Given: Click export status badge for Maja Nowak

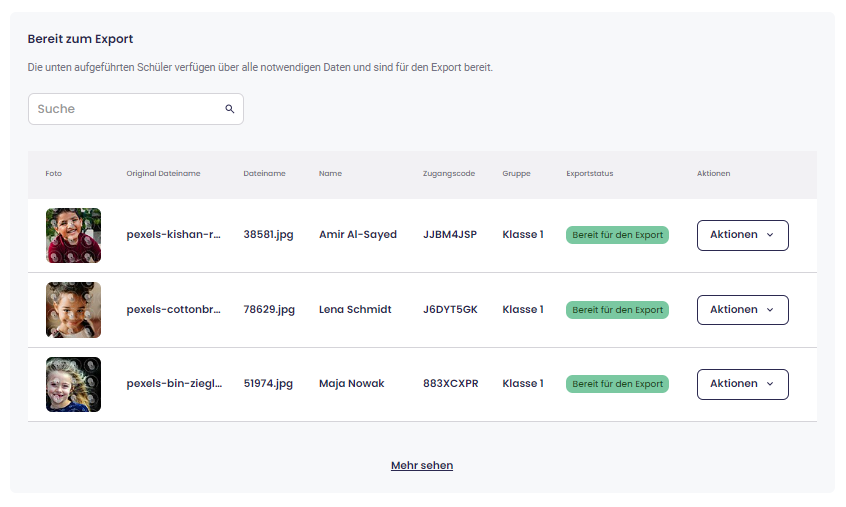Looking at the screenshot, I should click(617, 384).
